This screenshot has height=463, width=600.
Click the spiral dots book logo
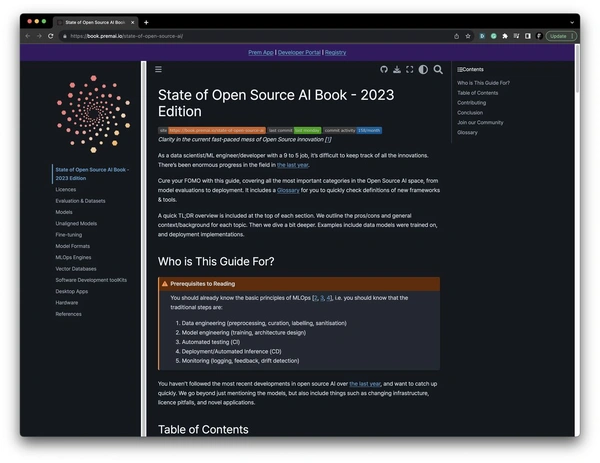click(x=93, y=114)
